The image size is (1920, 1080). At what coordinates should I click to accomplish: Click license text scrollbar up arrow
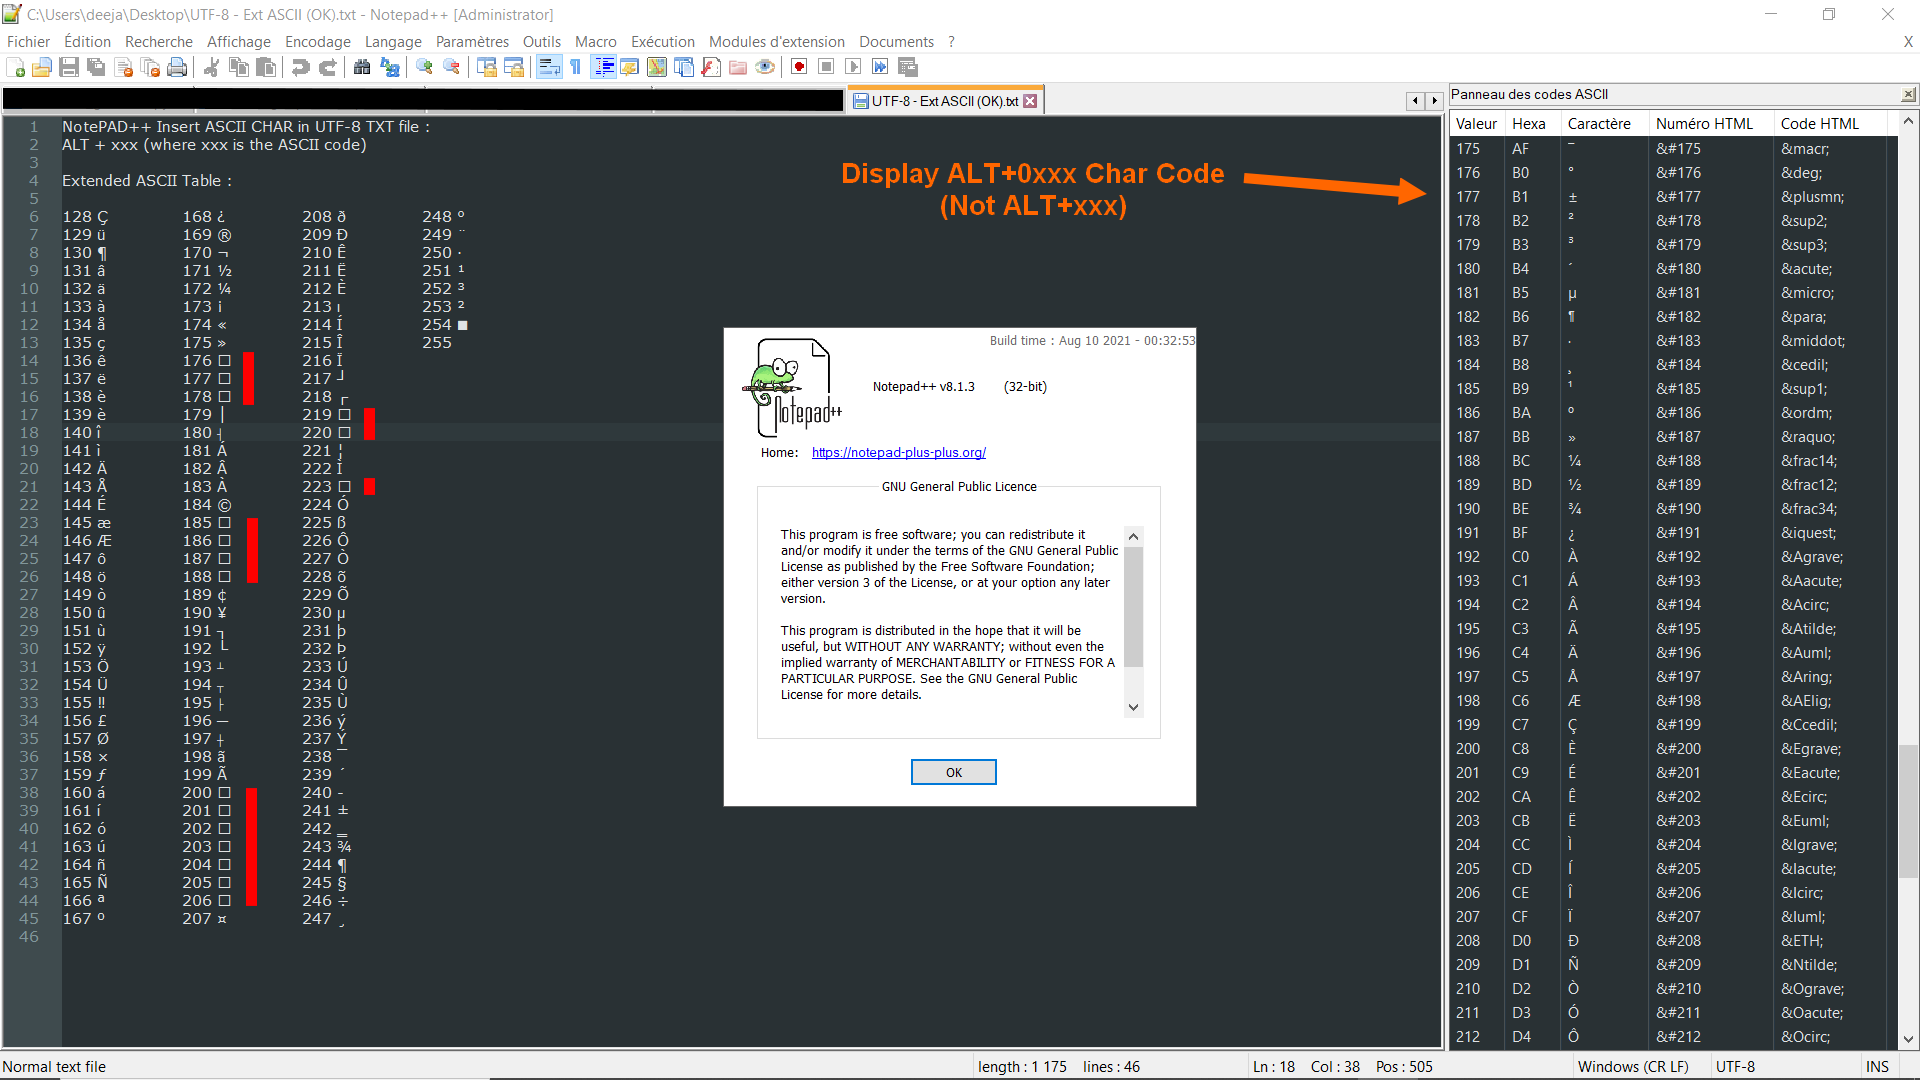pyautogui.click(x=1133, y=536)
